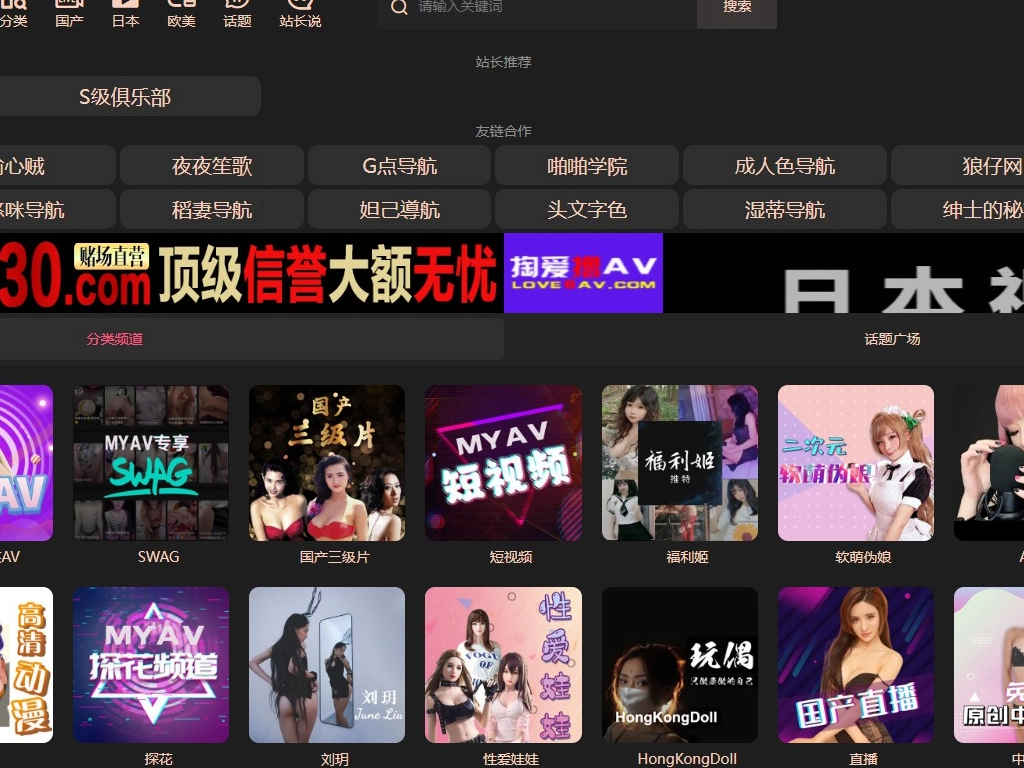
Task: Open the G点导航 partner link
Action: 399,166
